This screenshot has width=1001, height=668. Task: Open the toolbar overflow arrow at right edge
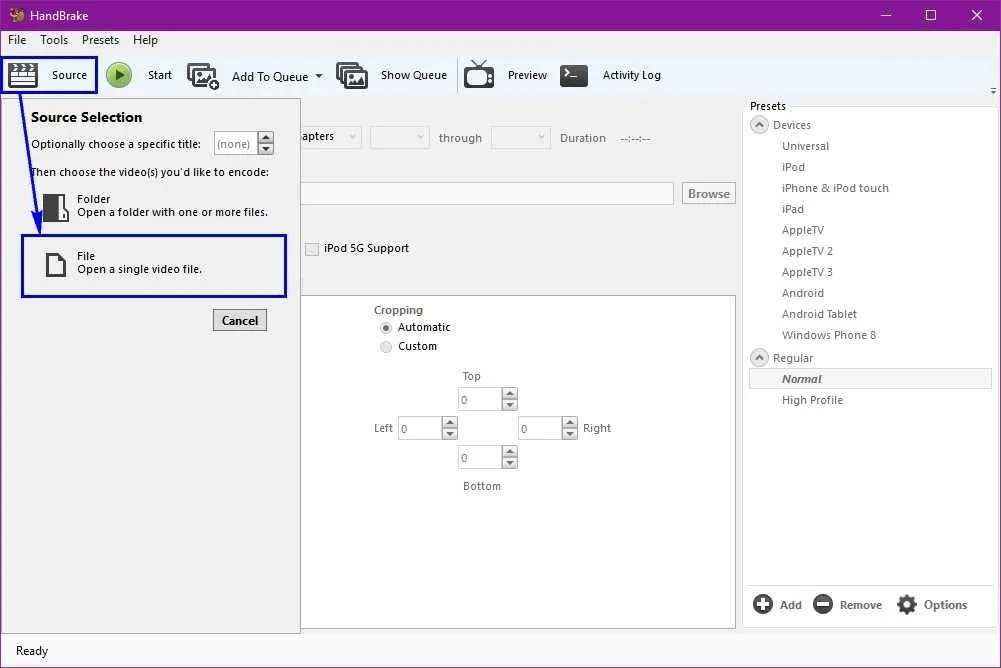pos(993,91)
